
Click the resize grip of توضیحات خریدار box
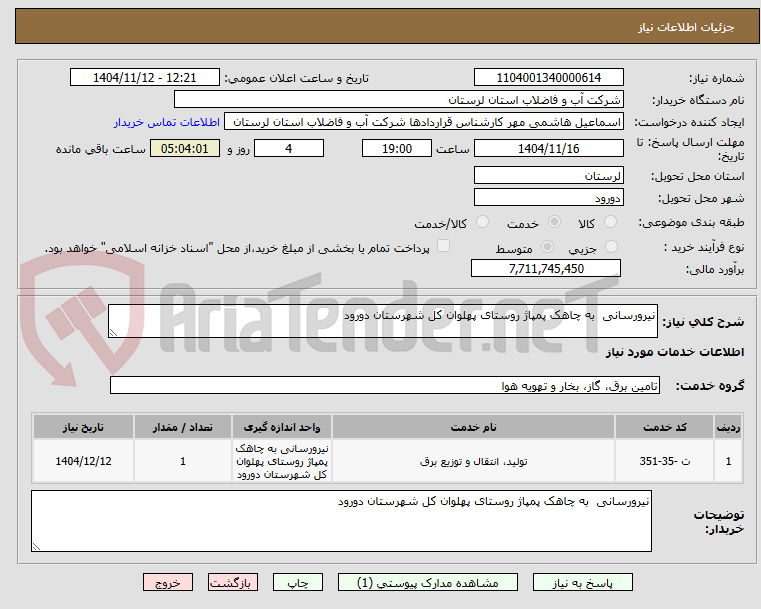tap(36, 546)
